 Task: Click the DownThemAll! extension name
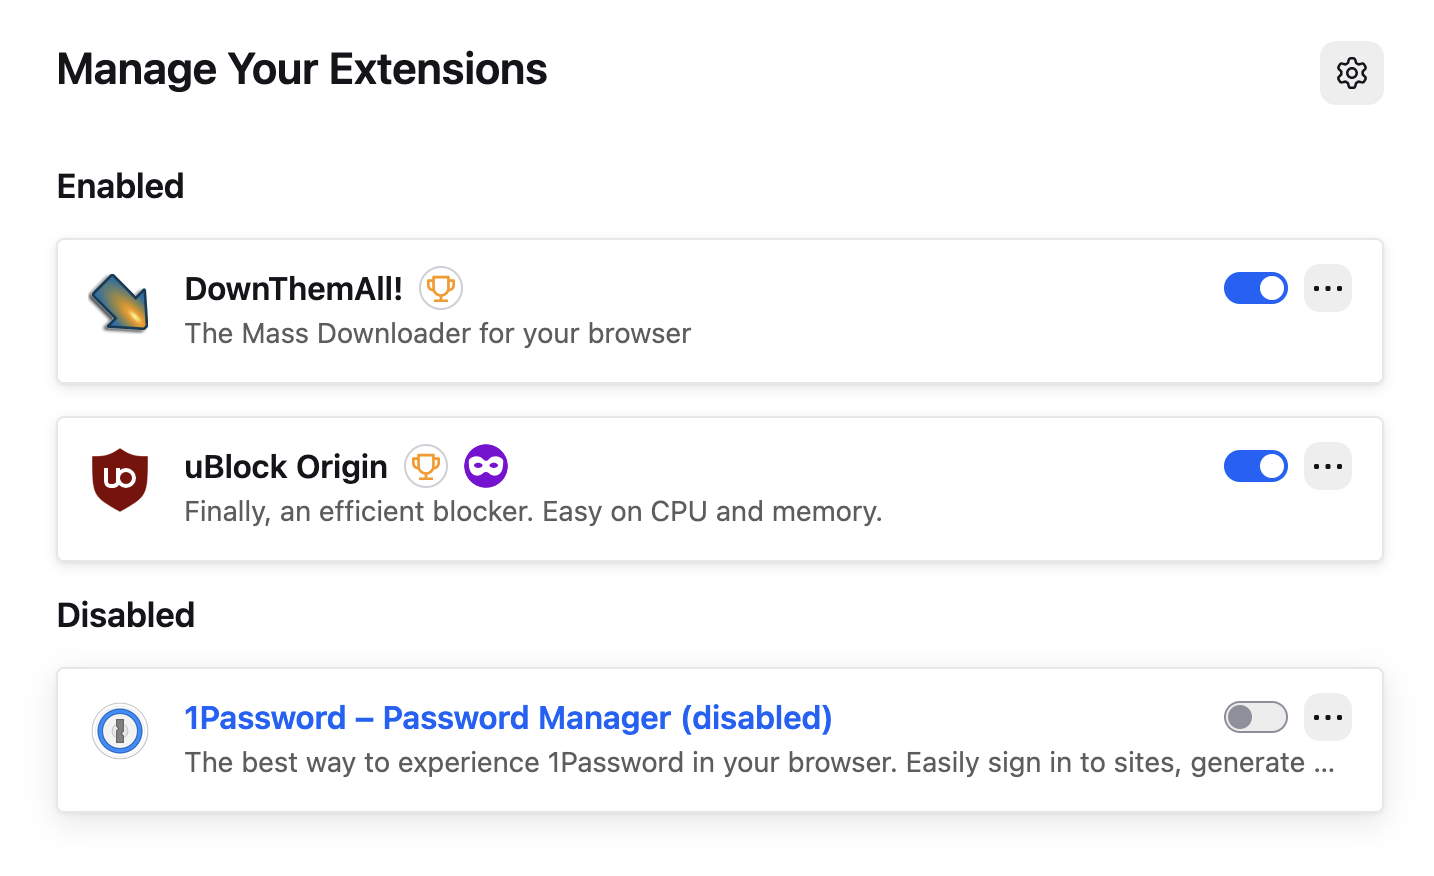tap(293, 289)
